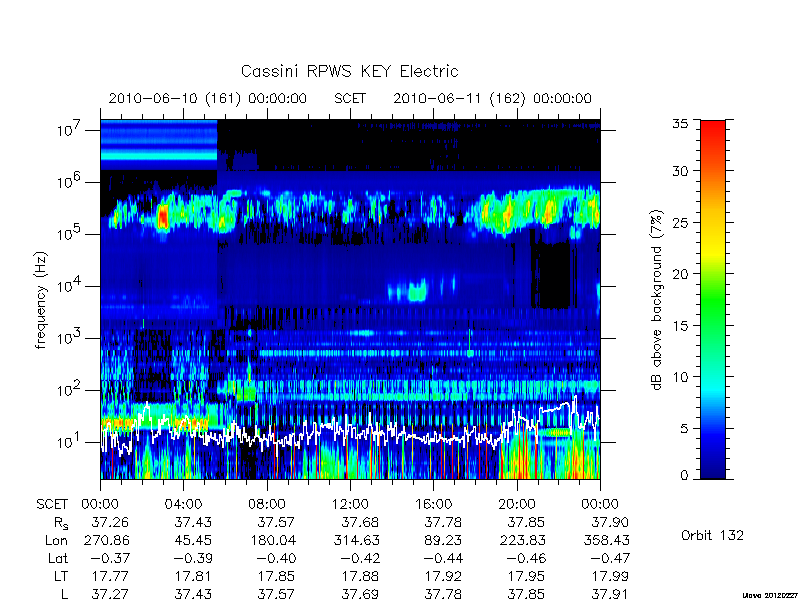This screenshot has height=600, width=800.
Task: Click the Rs value '37.68'
Action: pos(360,522)
